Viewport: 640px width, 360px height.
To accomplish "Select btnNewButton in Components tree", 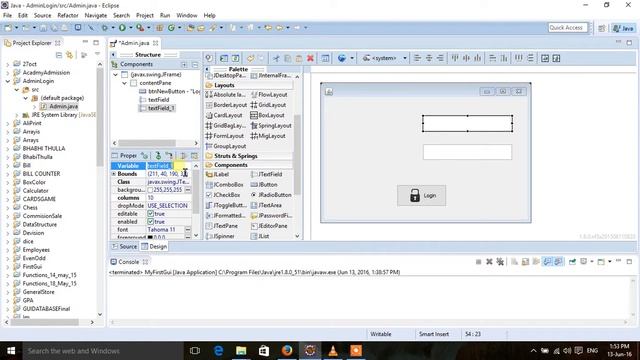I will pyautogui.click(x=169, y=91).
